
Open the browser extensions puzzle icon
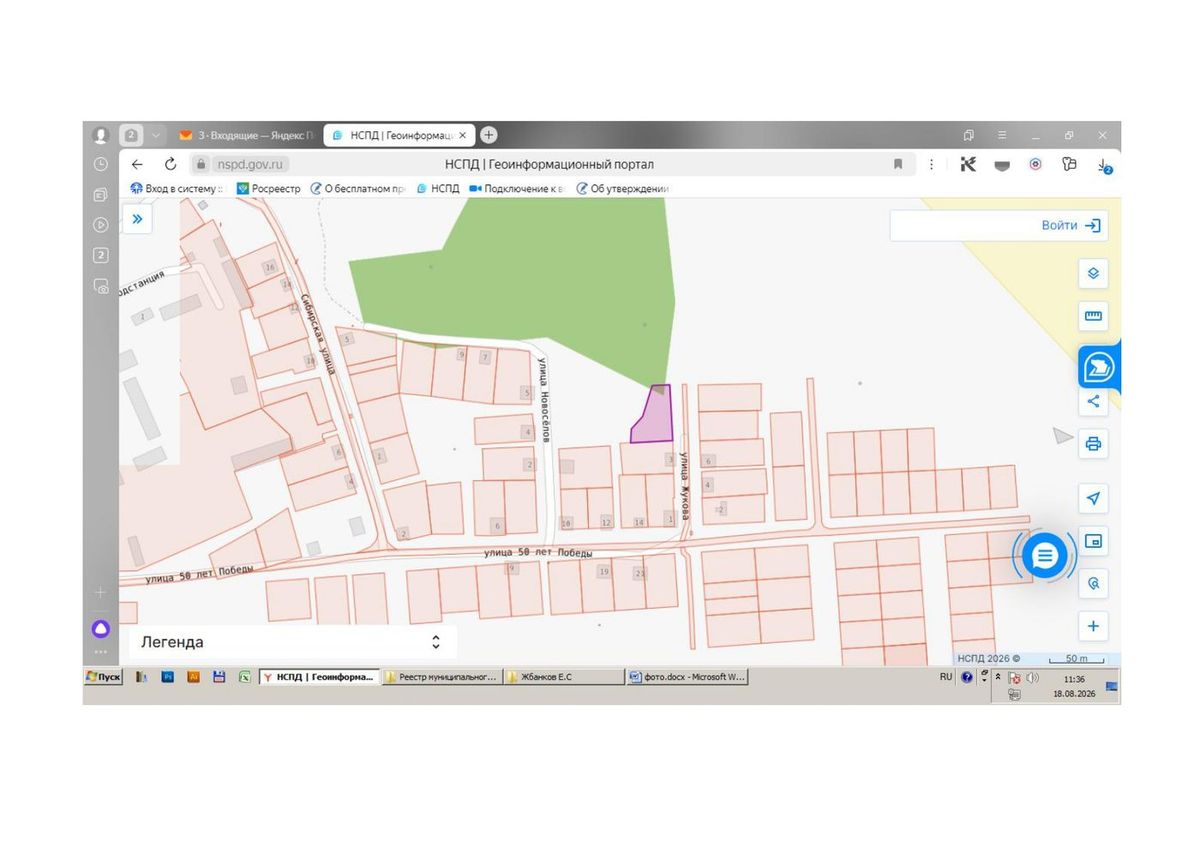point(1069,164)
